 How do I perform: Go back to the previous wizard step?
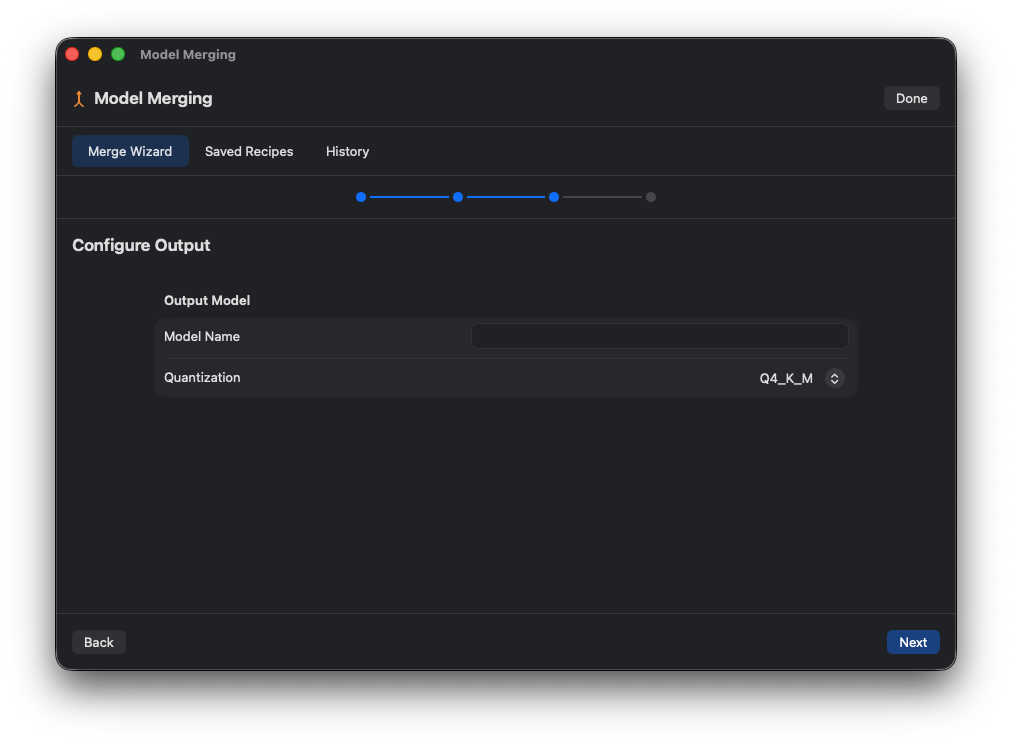98,641
